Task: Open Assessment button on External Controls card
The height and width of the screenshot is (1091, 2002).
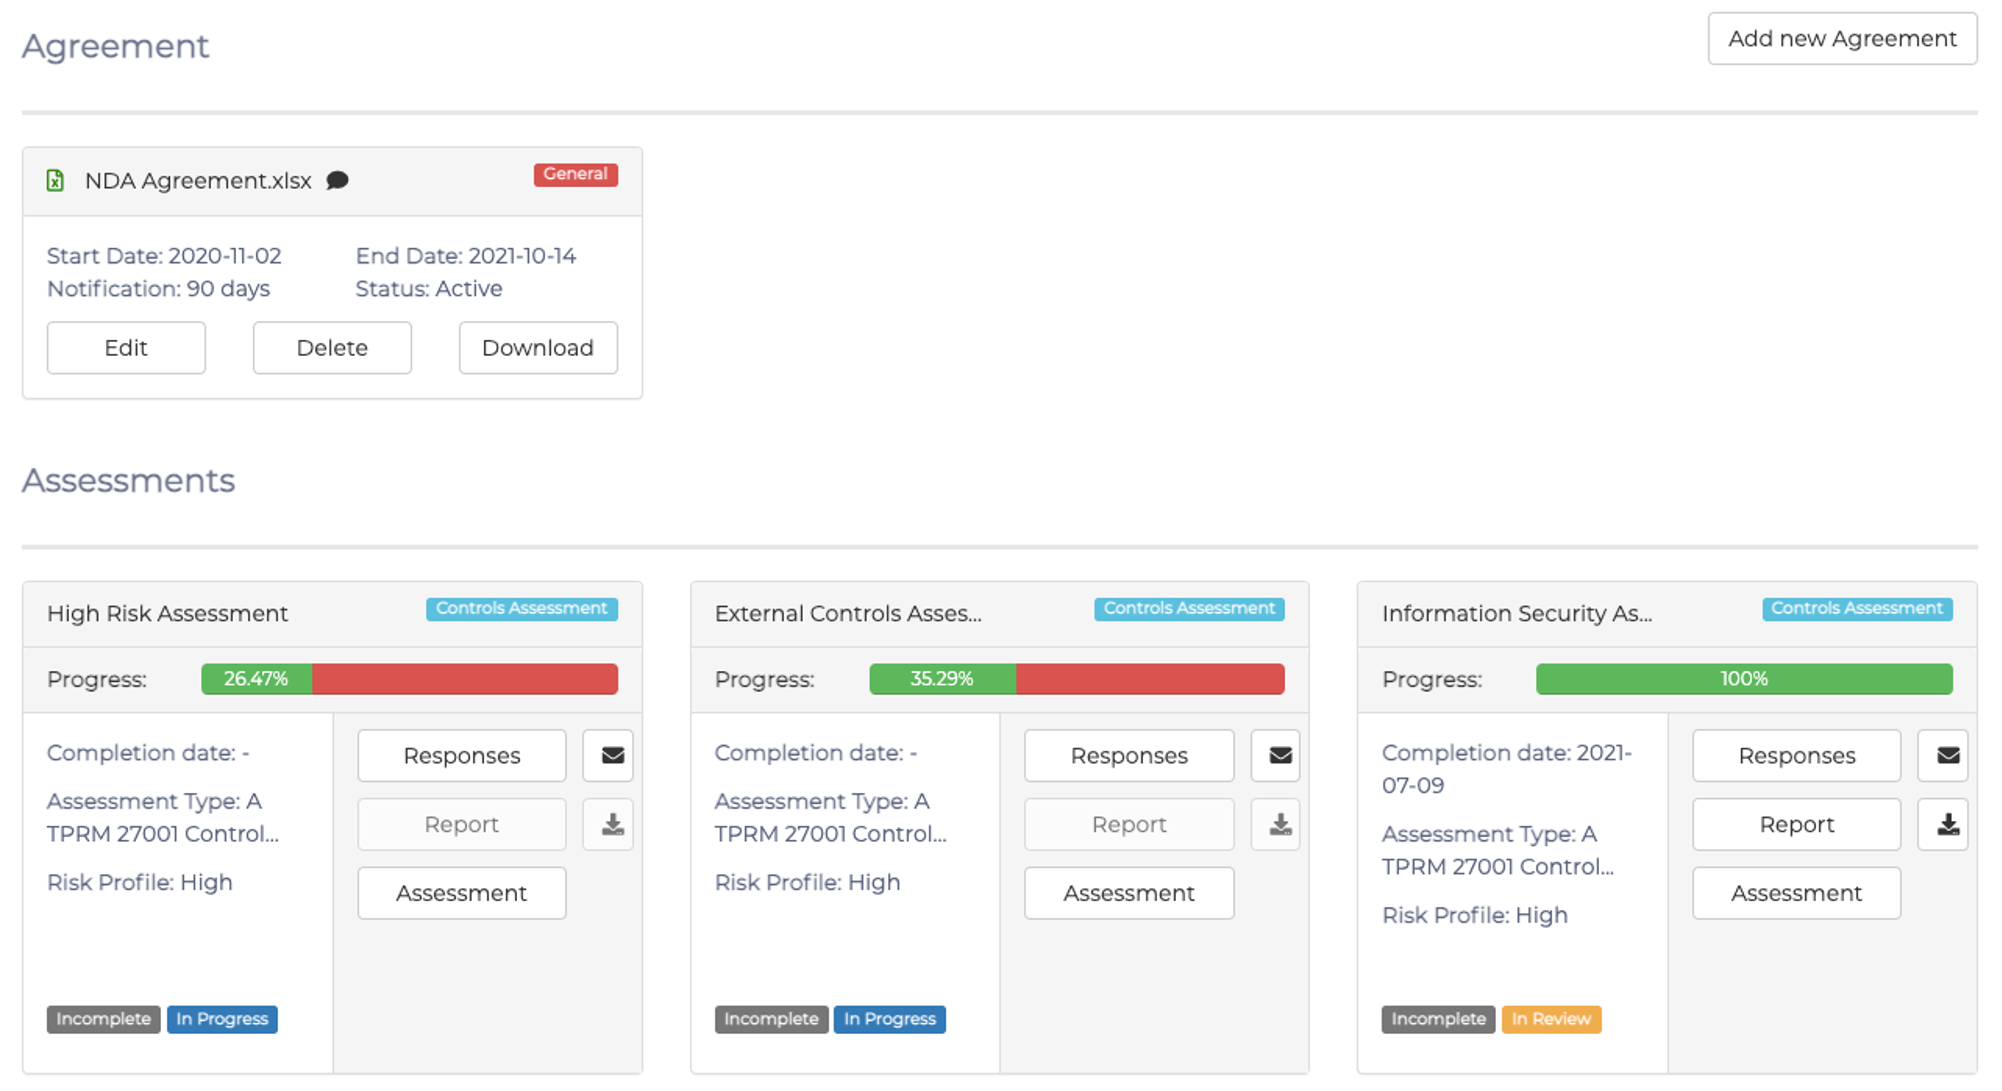Action: (x=1128, y=893)
